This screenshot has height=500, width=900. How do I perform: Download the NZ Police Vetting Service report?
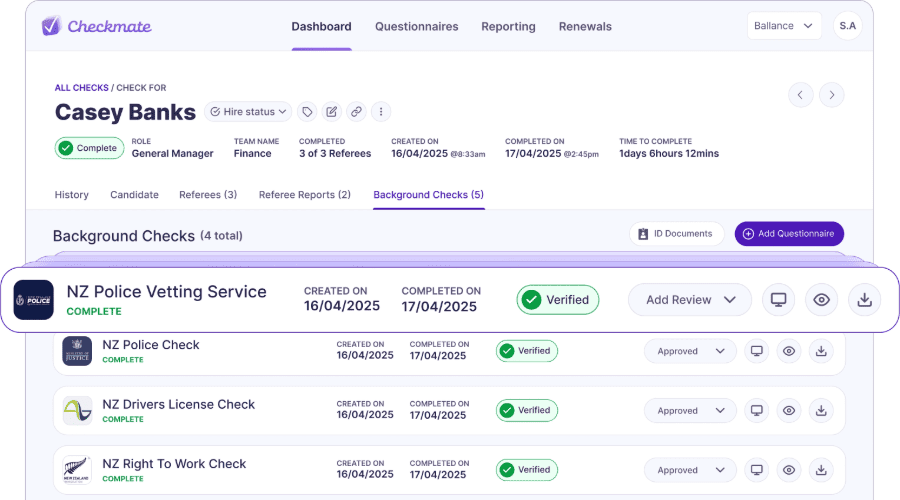point(865,300)
